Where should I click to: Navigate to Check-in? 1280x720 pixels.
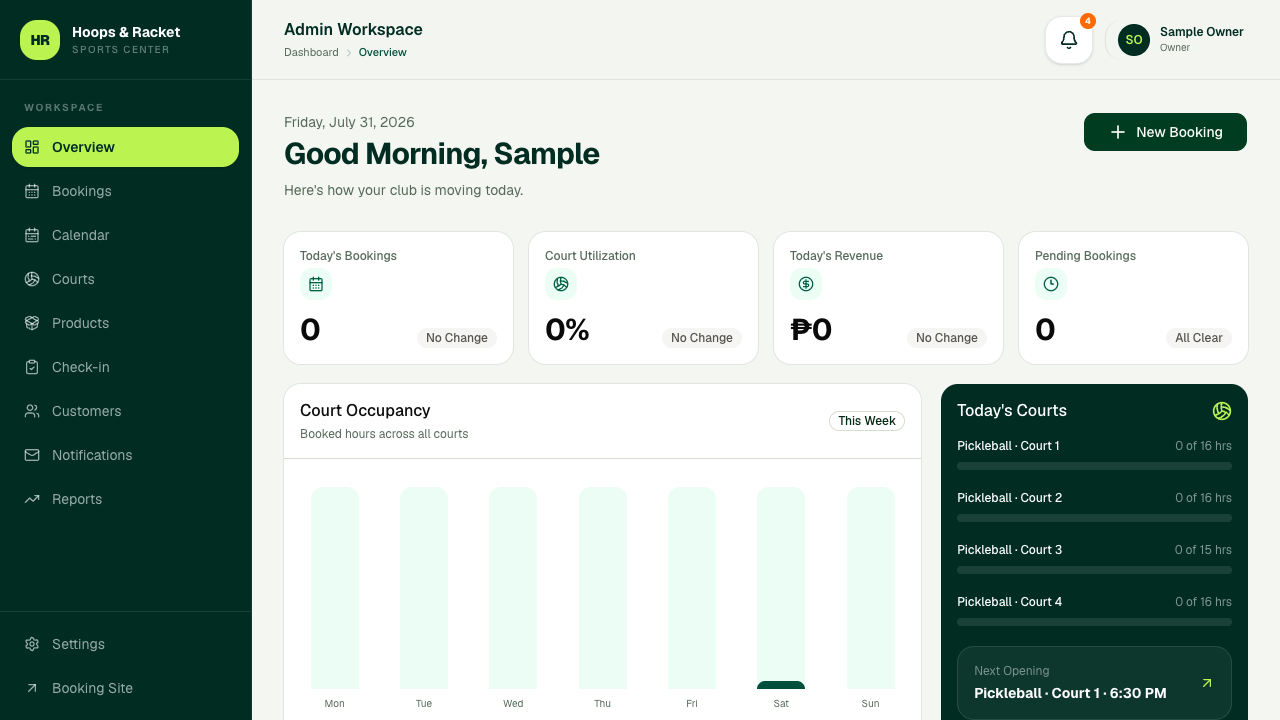pyautogui.click(x=125, y=367)
